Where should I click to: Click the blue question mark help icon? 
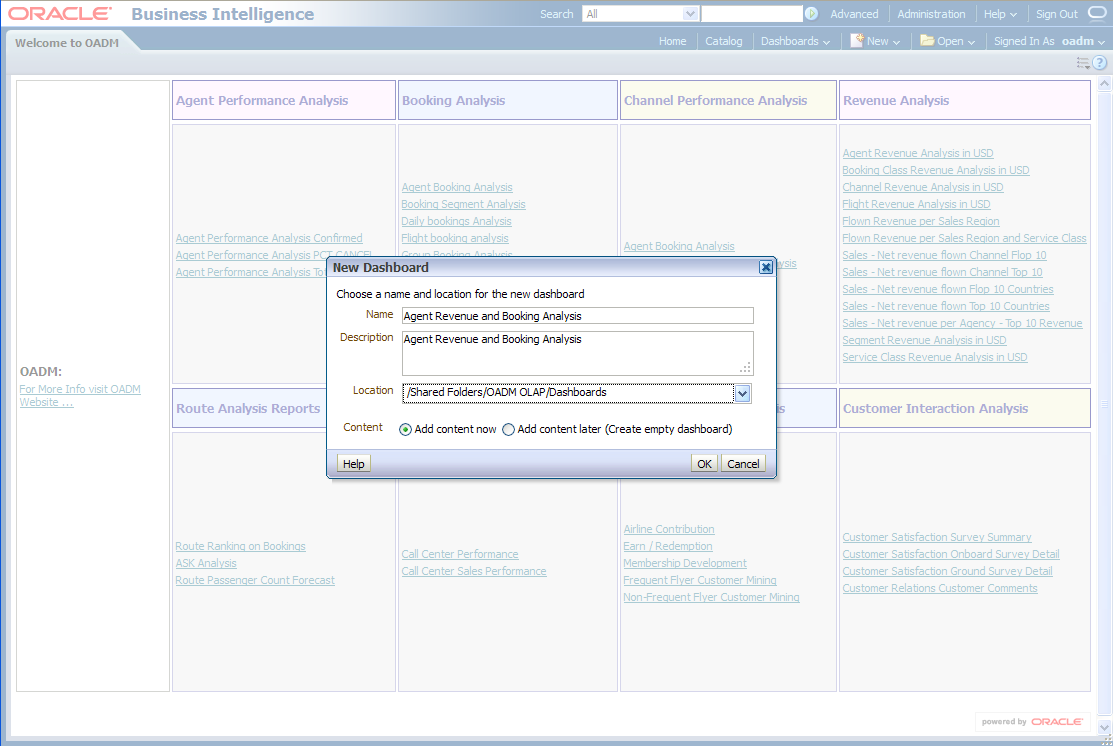[1099, 63]
